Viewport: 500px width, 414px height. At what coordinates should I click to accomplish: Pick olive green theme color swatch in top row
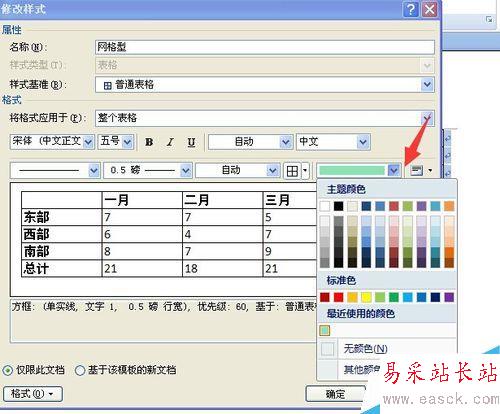click(x=407, y=206)
